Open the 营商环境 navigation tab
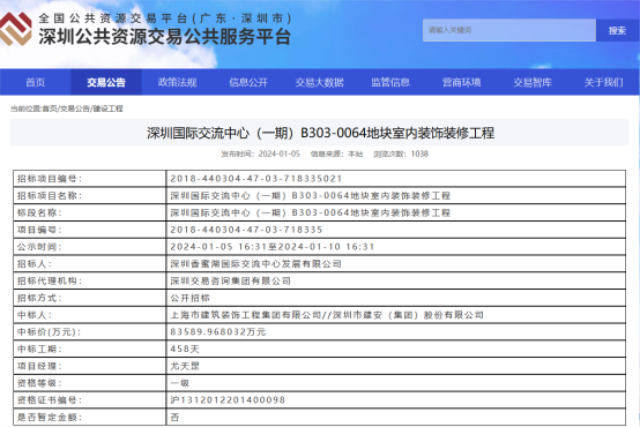 tap(461, 82)
